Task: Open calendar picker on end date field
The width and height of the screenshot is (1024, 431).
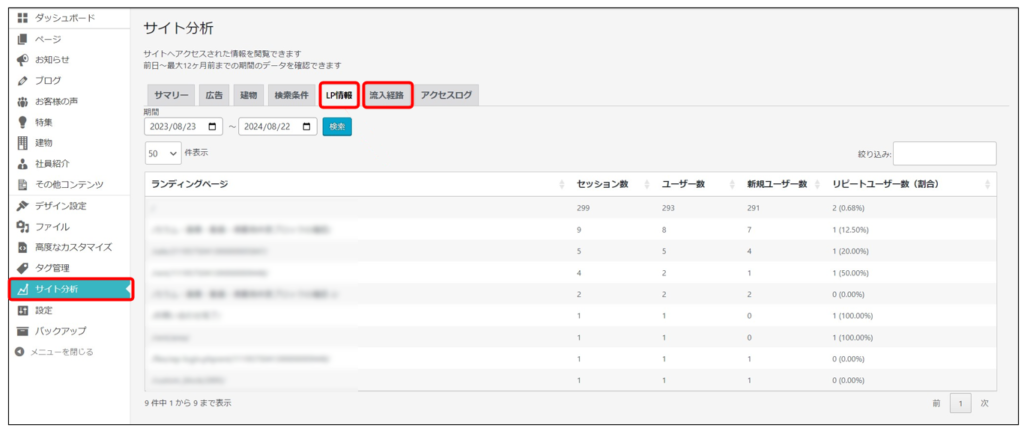Action: coord(305,127)
